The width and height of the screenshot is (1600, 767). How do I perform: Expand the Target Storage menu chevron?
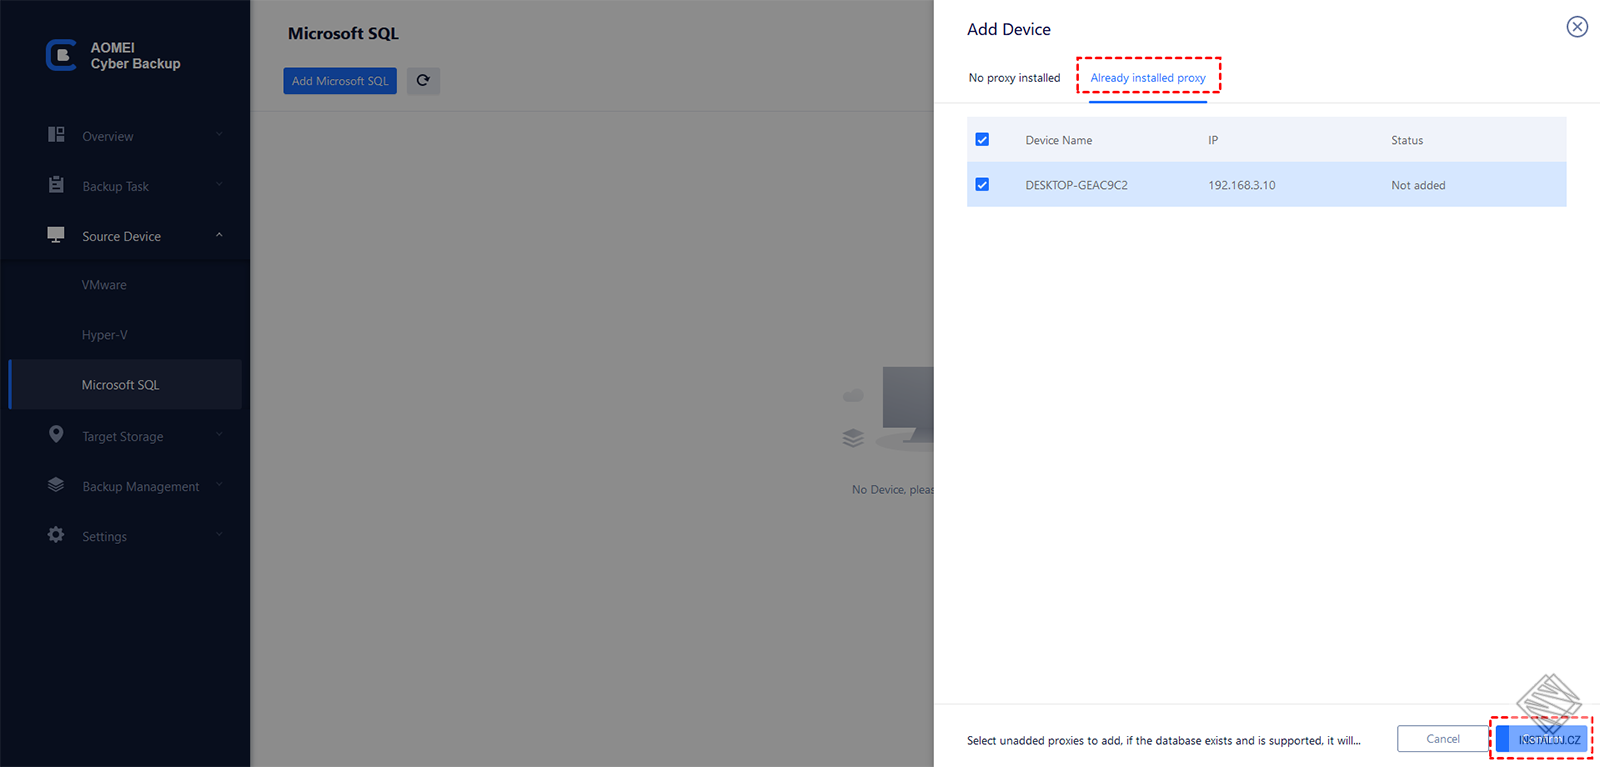[x=219, y=435]
